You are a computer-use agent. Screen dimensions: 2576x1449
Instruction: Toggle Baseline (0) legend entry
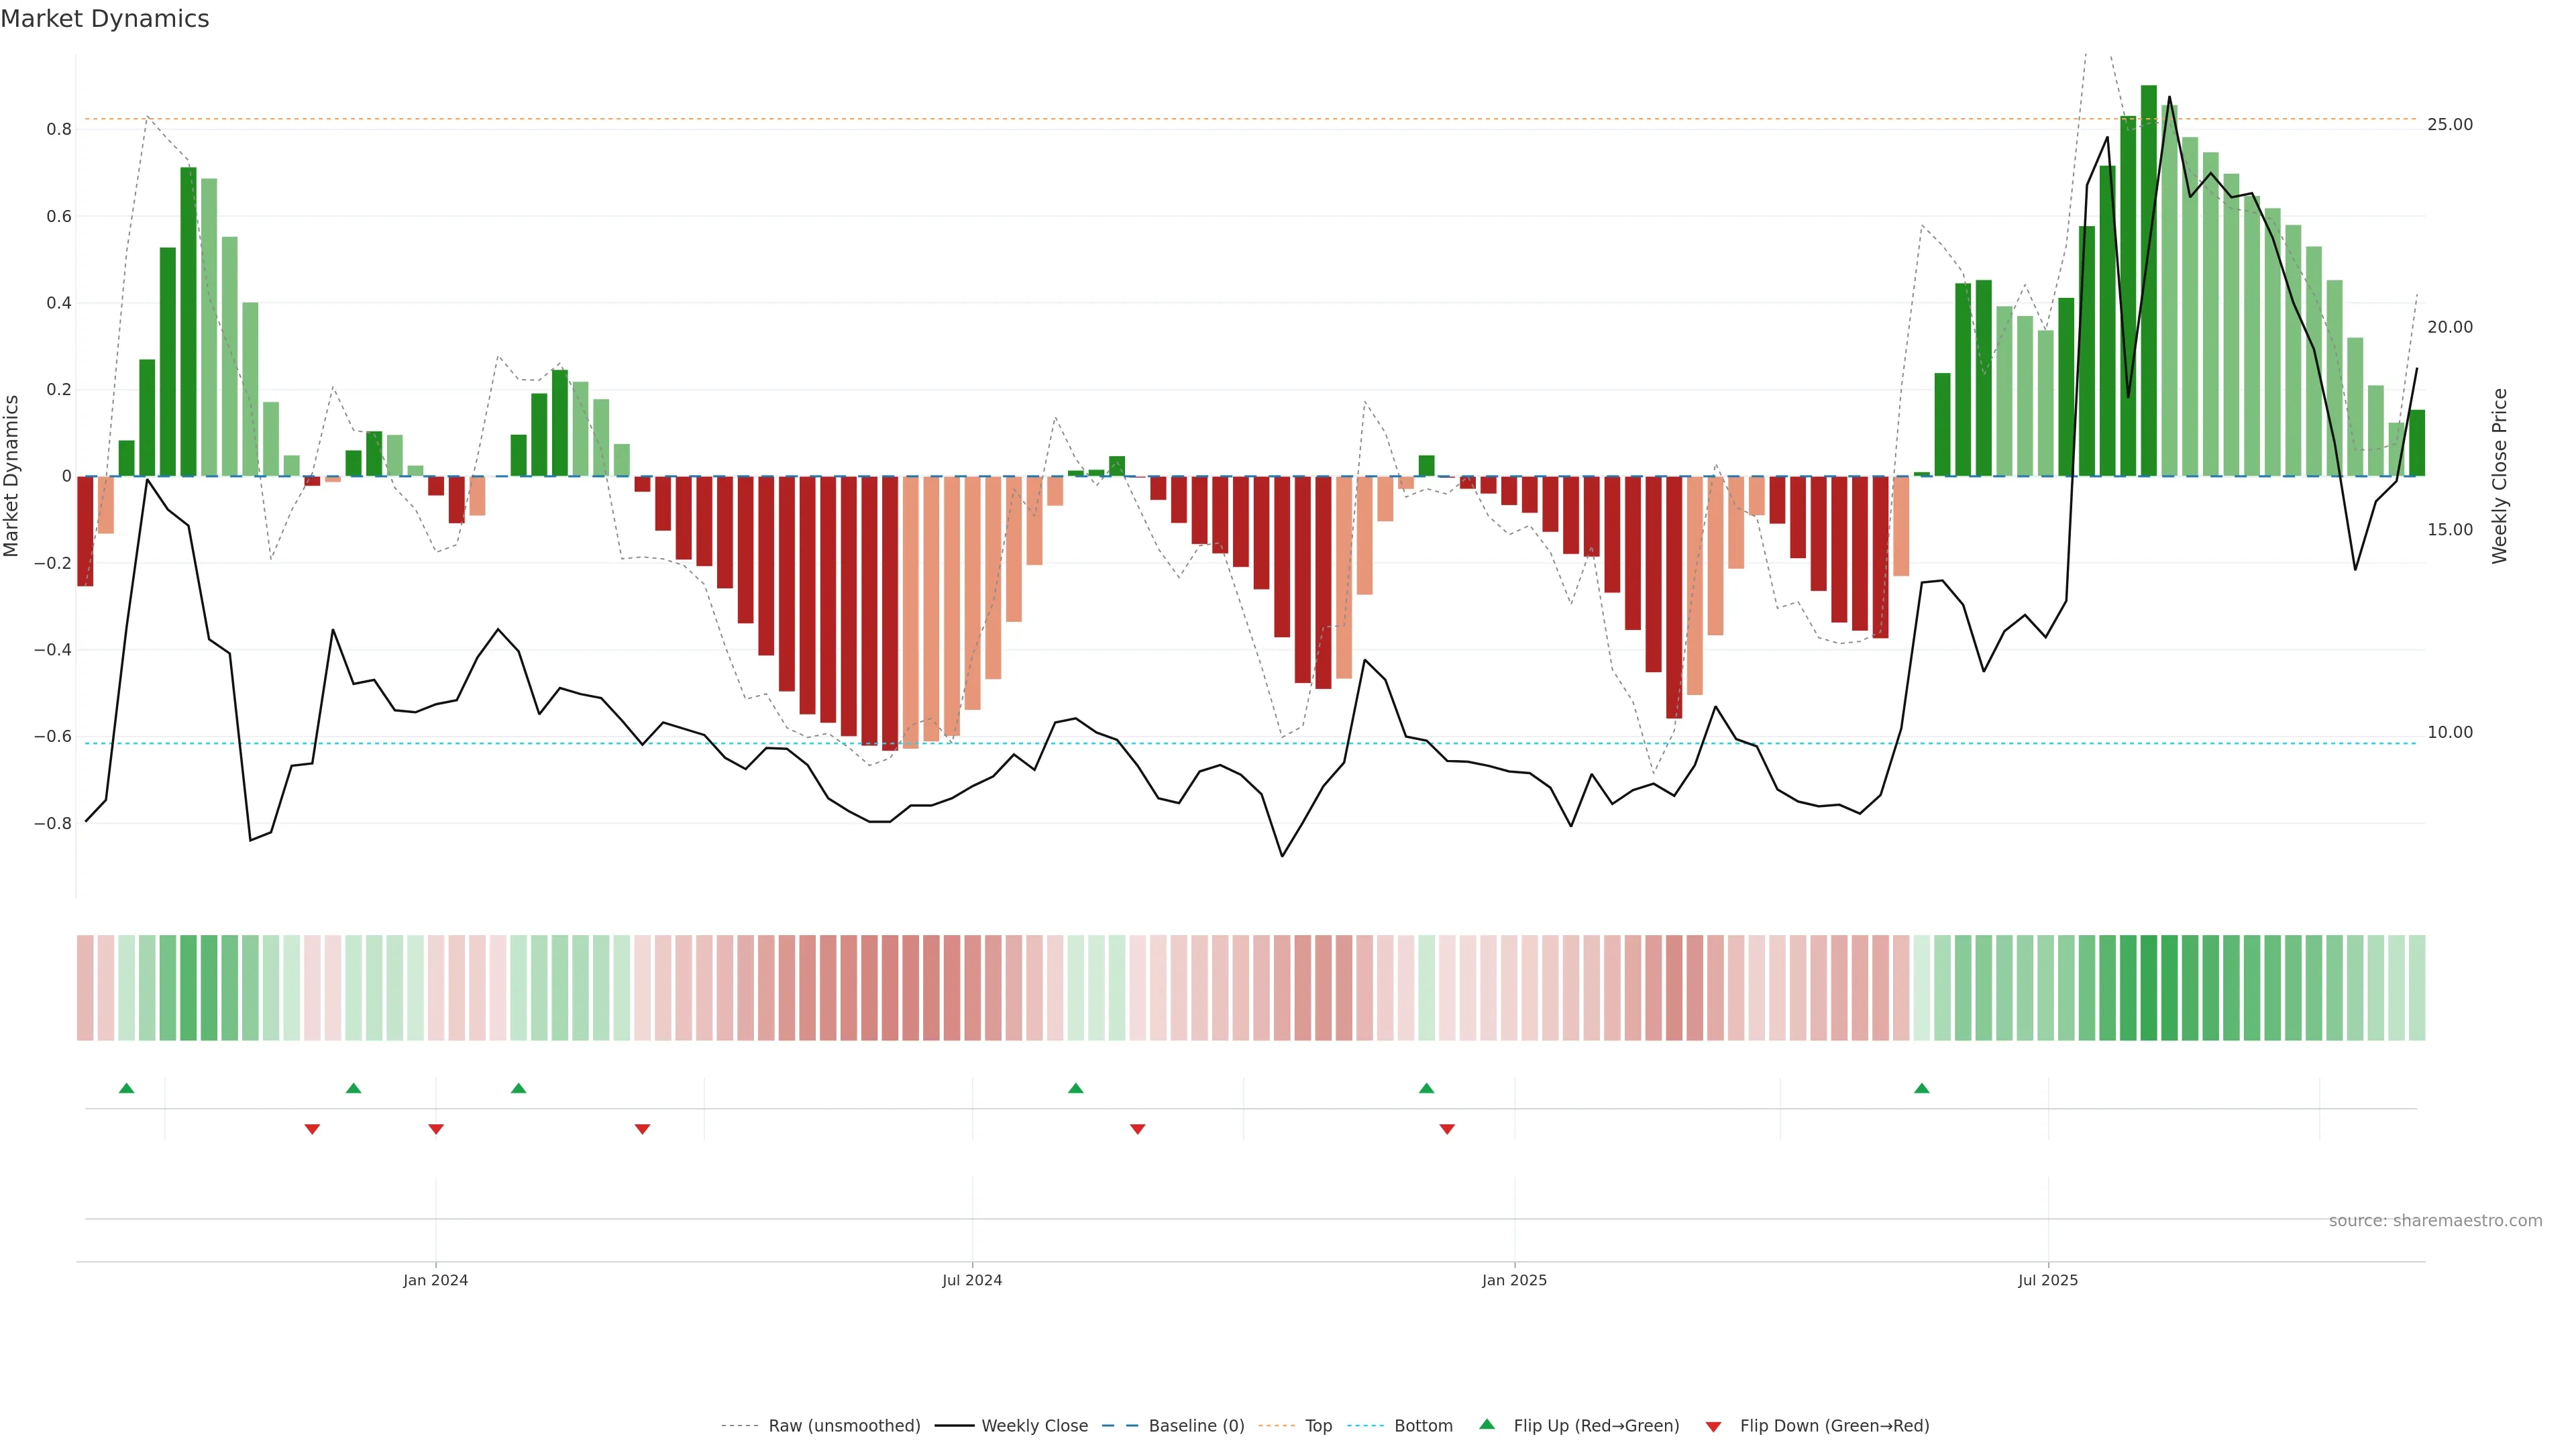tap(1195, 1426)
